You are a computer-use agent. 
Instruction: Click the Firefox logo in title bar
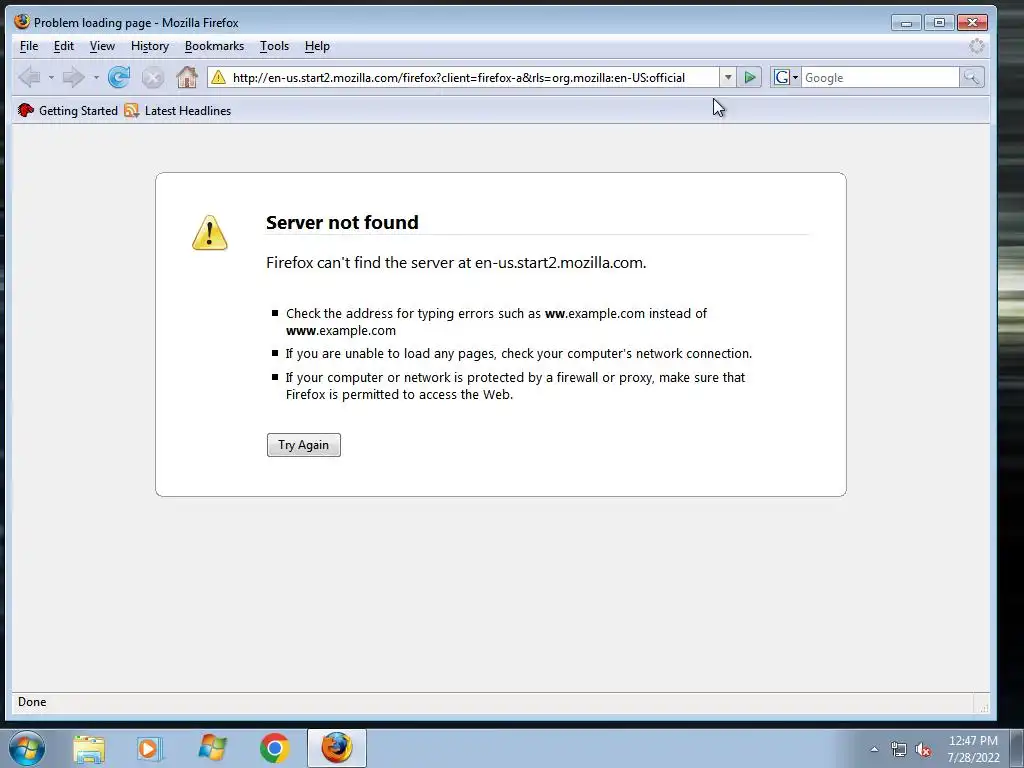(x=22, y=22)
